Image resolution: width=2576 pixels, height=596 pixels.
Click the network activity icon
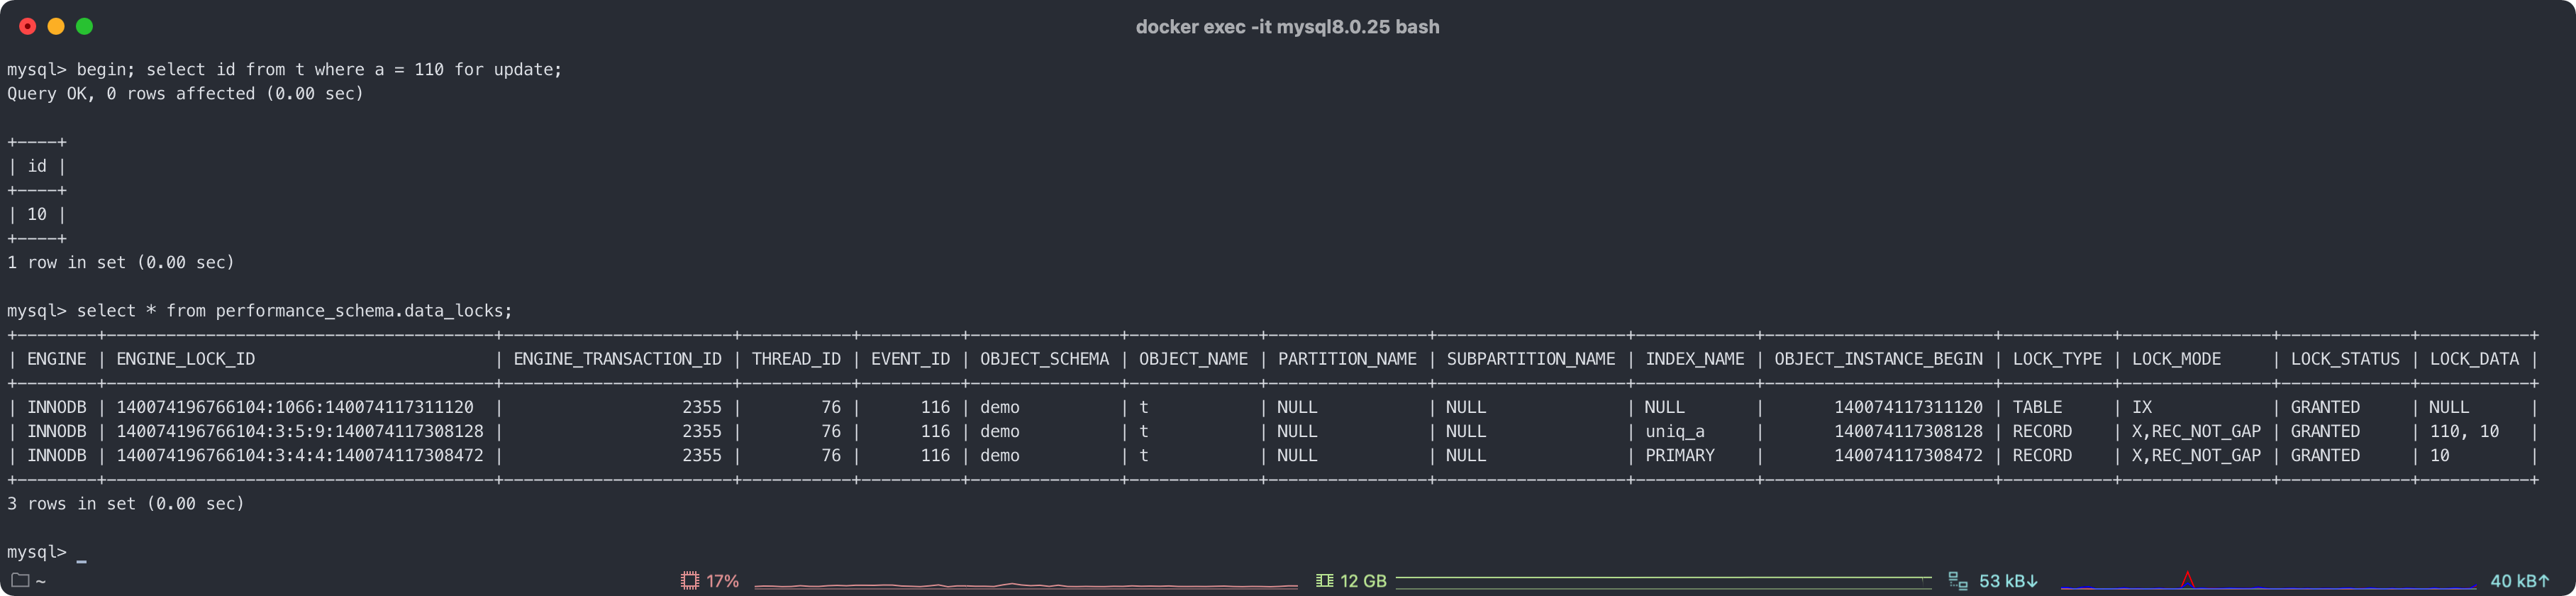pyautogui.click(x=1957, y=581)
